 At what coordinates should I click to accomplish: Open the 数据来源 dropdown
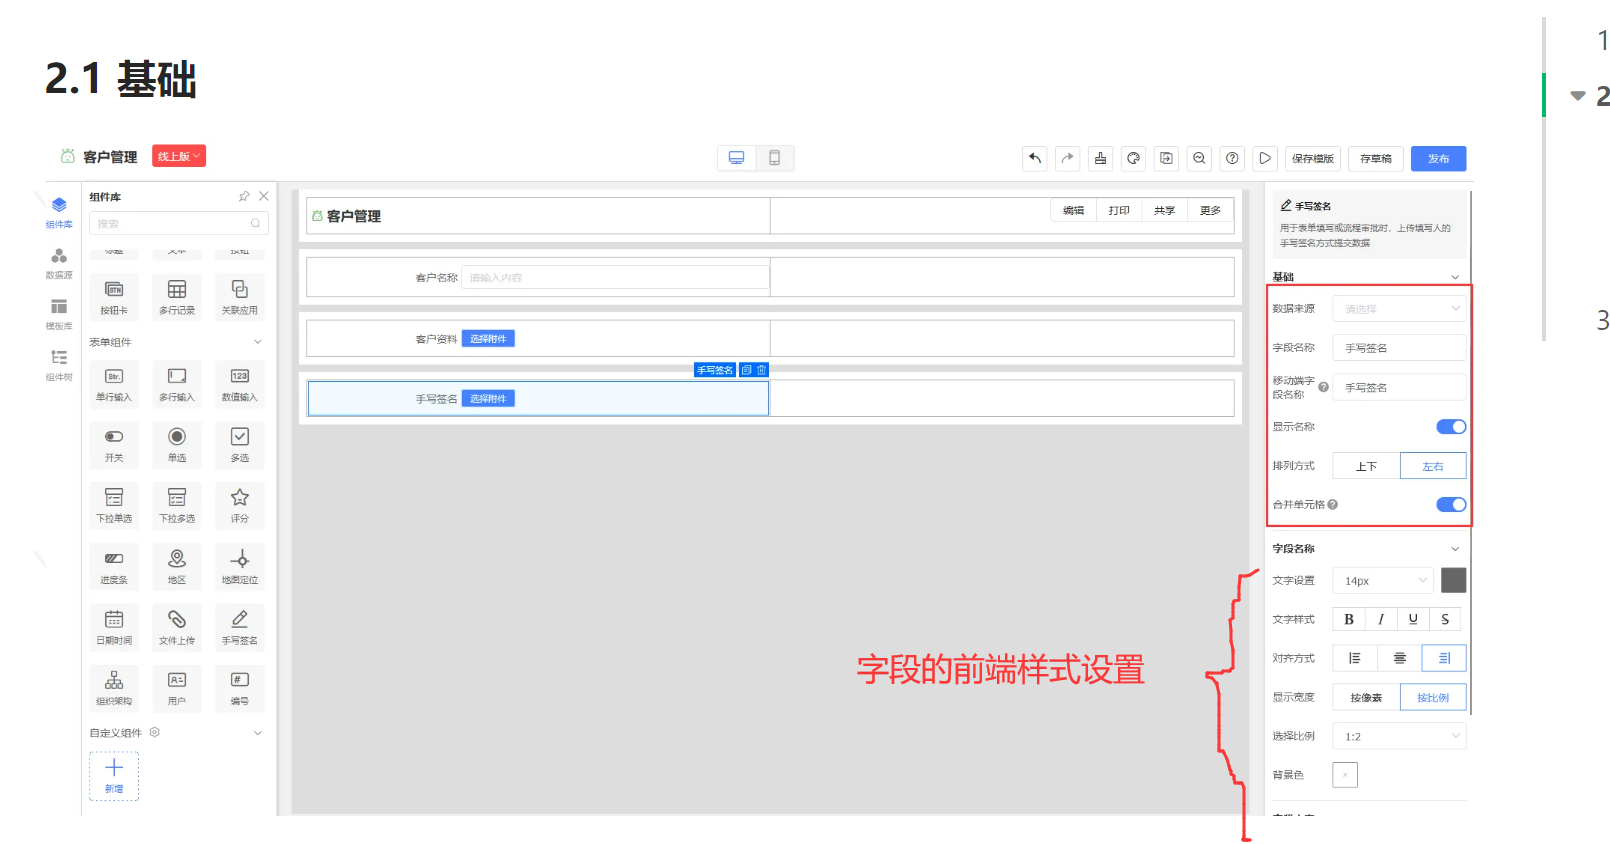coord(1399,309)
